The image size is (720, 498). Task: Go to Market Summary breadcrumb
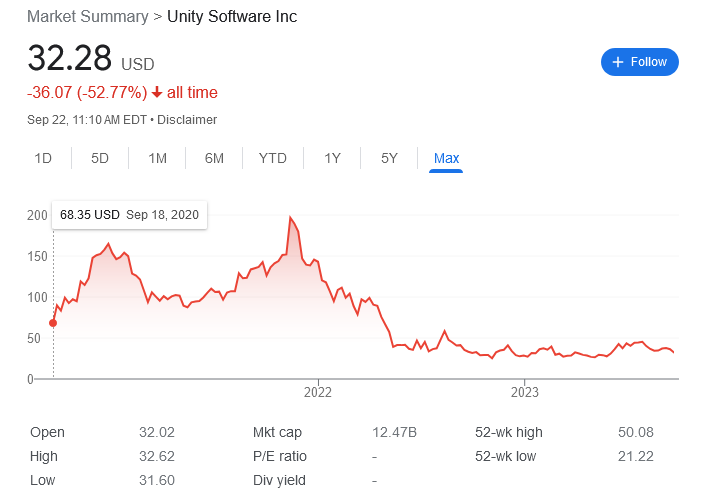[88, 17]
